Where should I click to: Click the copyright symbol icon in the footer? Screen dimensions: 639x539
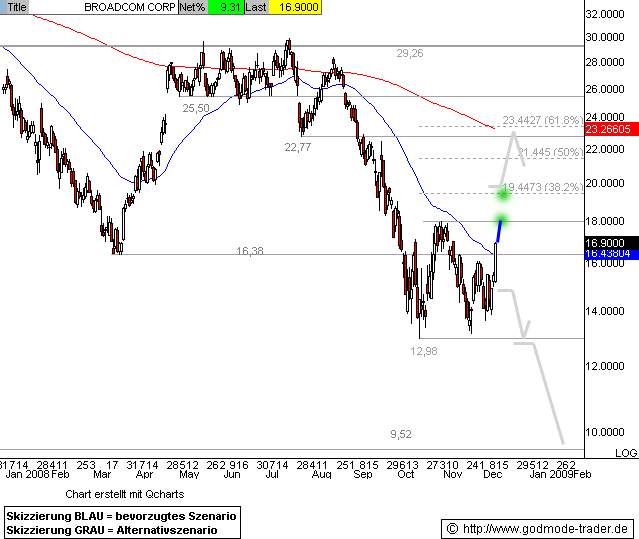(451, 527)
